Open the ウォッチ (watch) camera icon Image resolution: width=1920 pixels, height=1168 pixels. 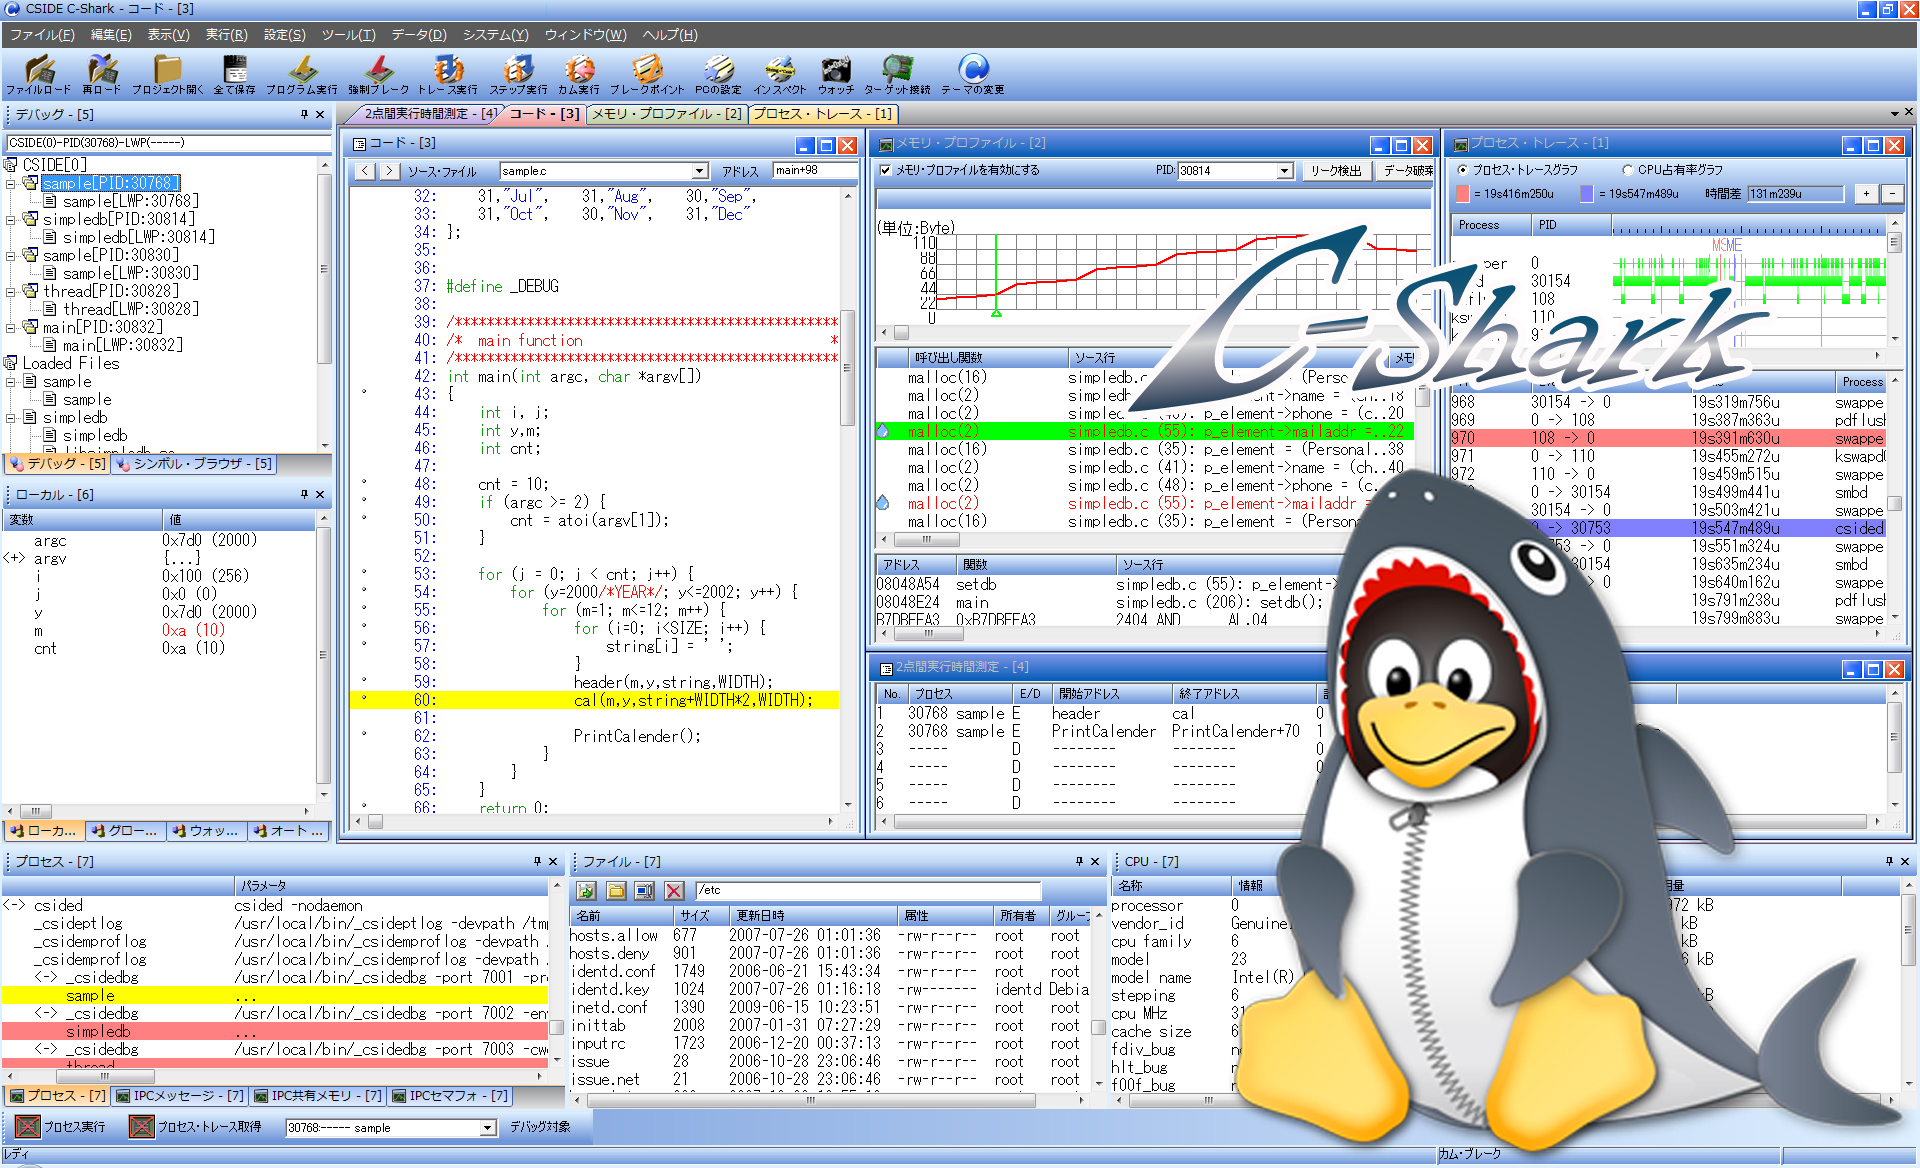pos(835,68)
